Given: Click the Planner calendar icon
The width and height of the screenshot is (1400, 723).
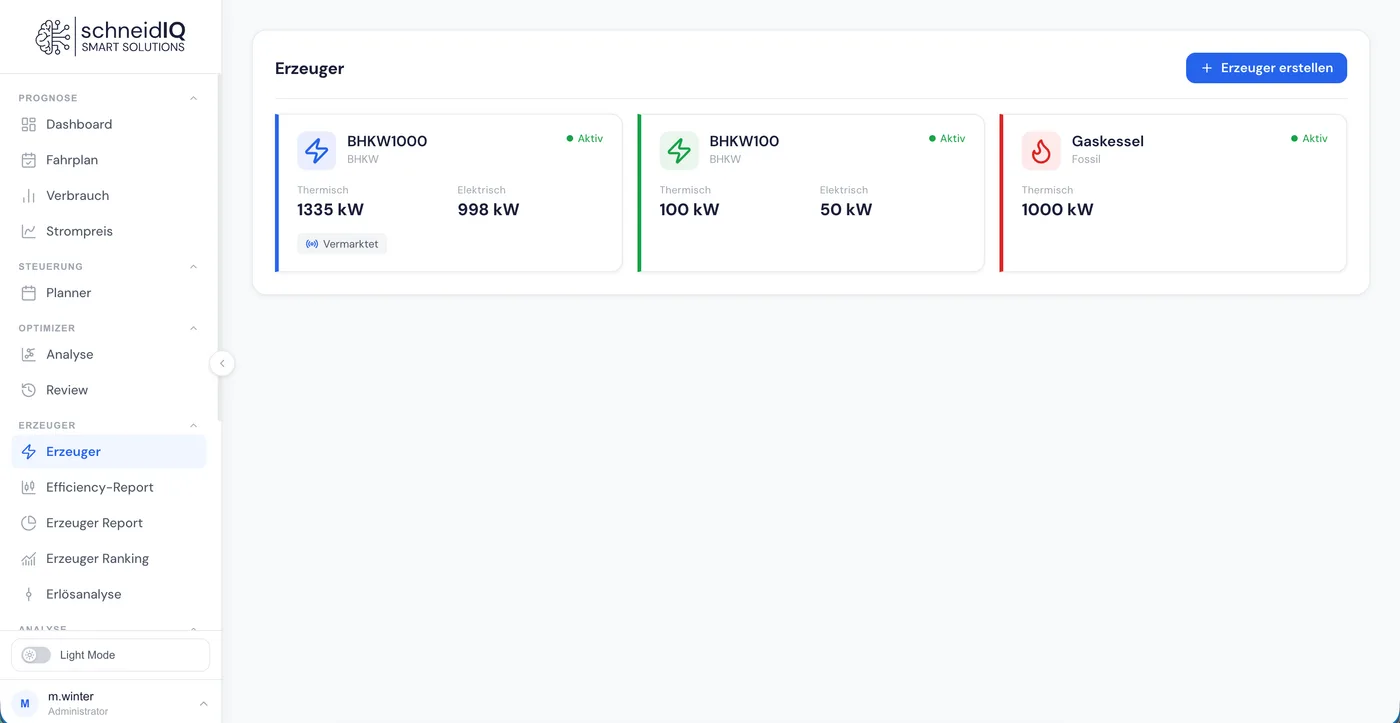Looking at the screenshot, I should [x=29, y=293].
